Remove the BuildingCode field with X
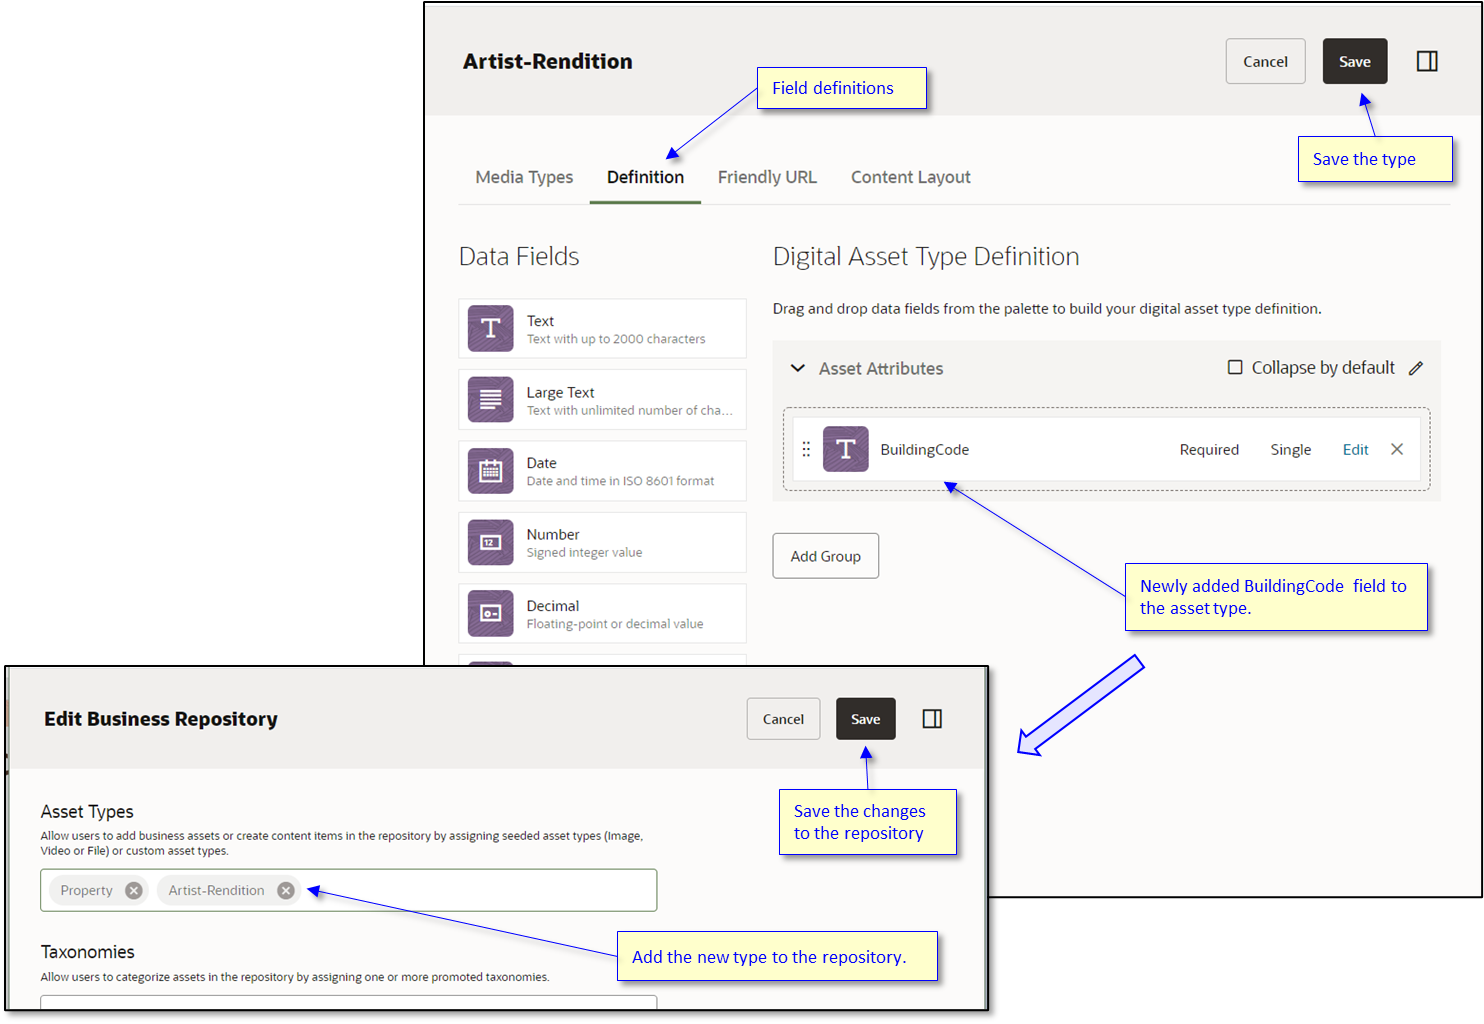 (1397, 449)
